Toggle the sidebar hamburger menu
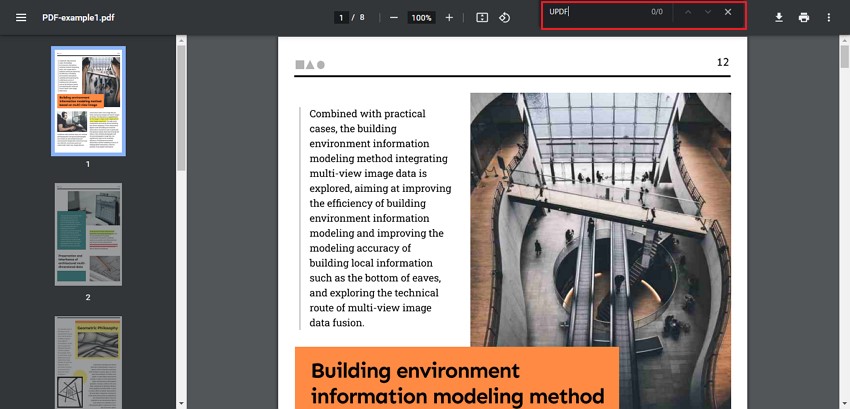Viewport: 850px width, 409px height. click(x=21, y=17)
